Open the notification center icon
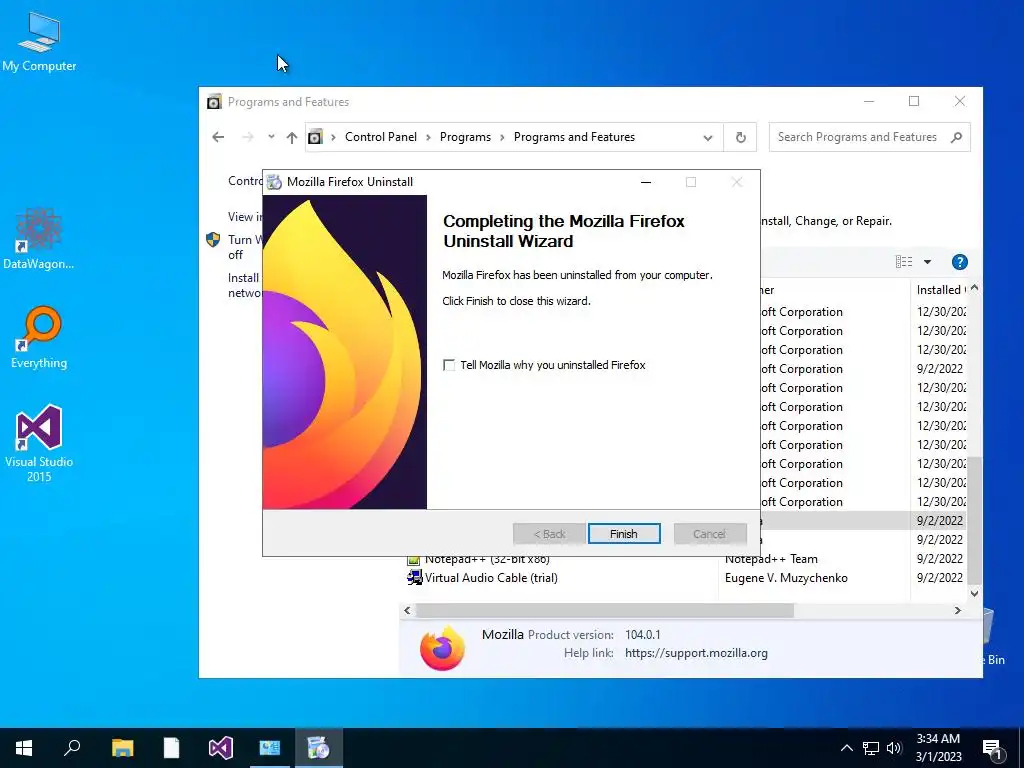Screen dimensions: 1024x768 click(992, 748)
